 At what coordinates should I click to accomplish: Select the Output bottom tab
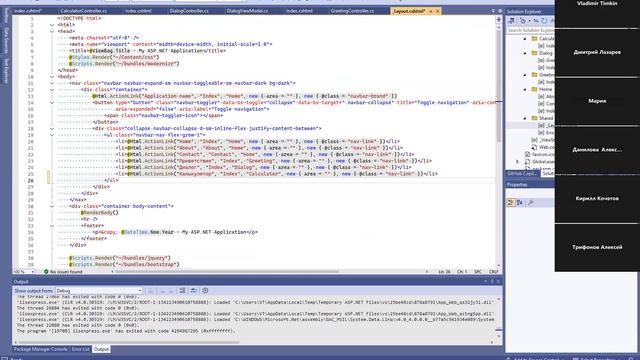[101, 349]
